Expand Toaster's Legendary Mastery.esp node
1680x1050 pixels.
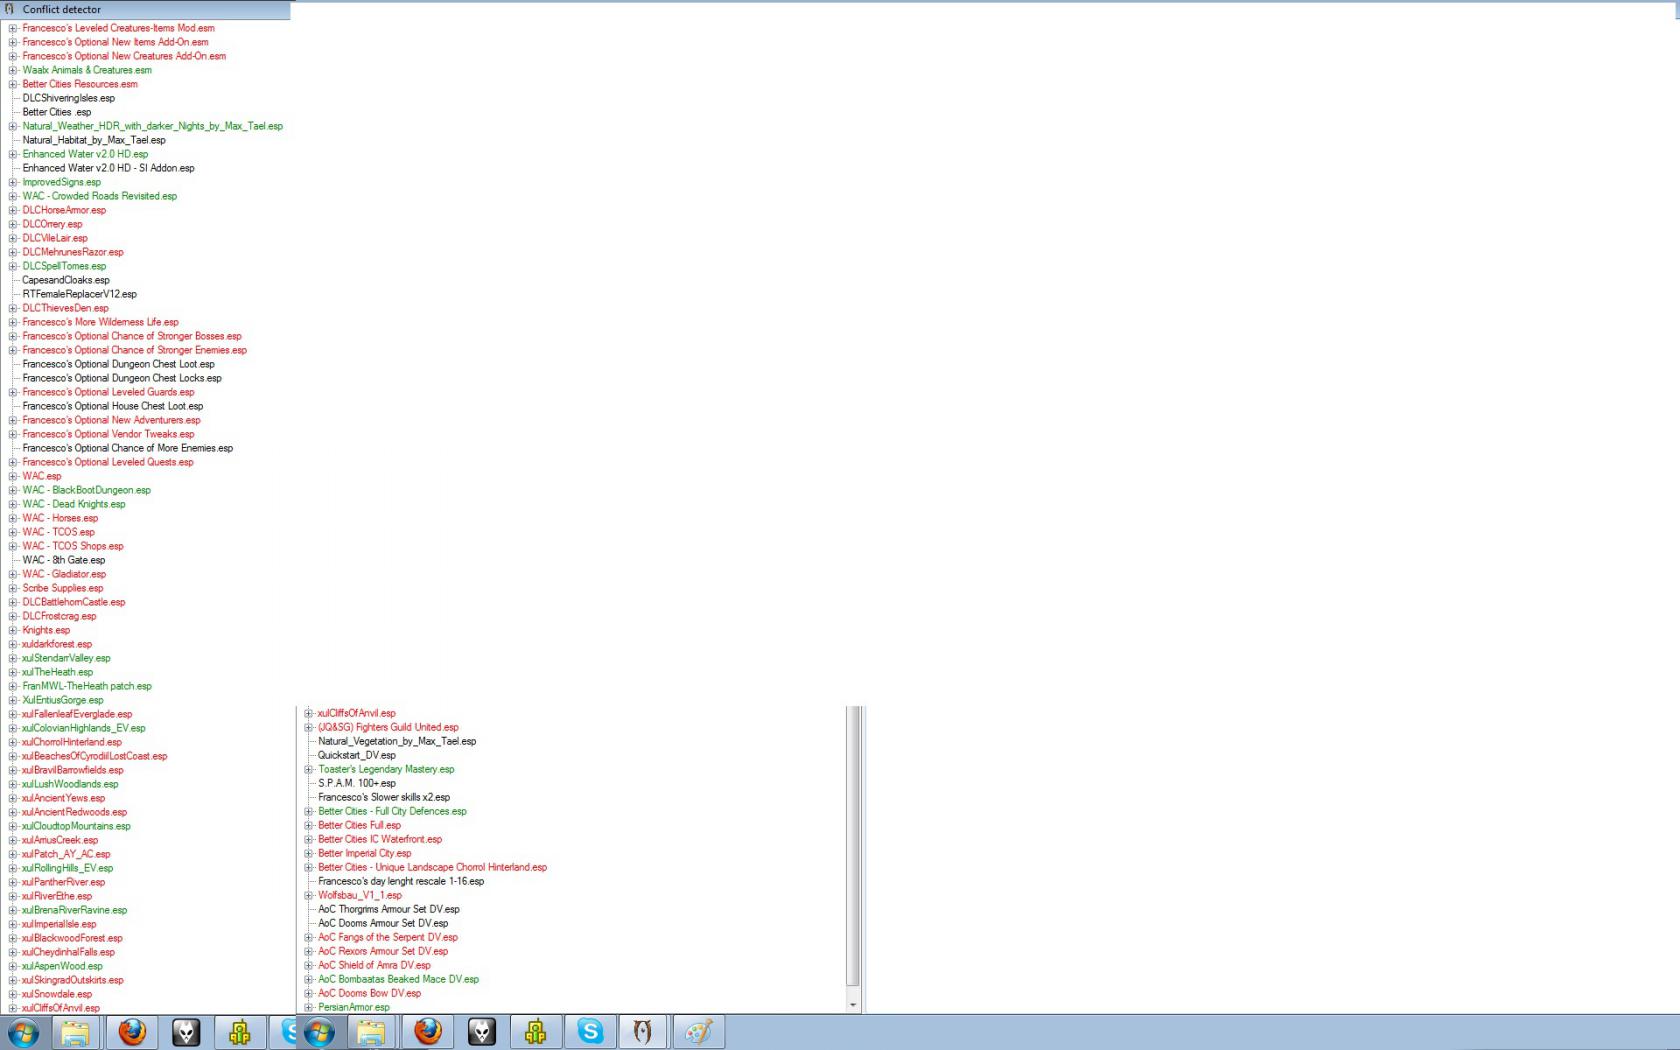coord(309,769)
